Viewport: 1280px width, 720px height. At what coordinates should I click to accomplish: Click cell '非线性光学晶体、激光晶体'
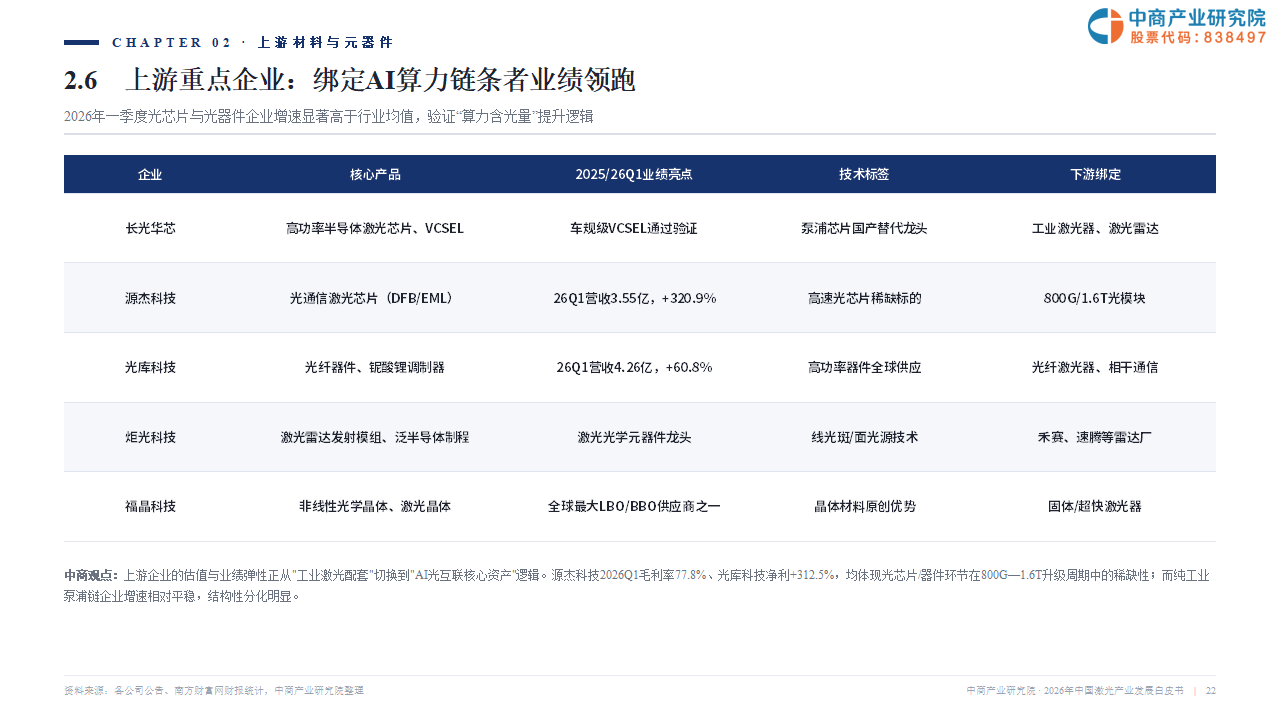point(375,506)
